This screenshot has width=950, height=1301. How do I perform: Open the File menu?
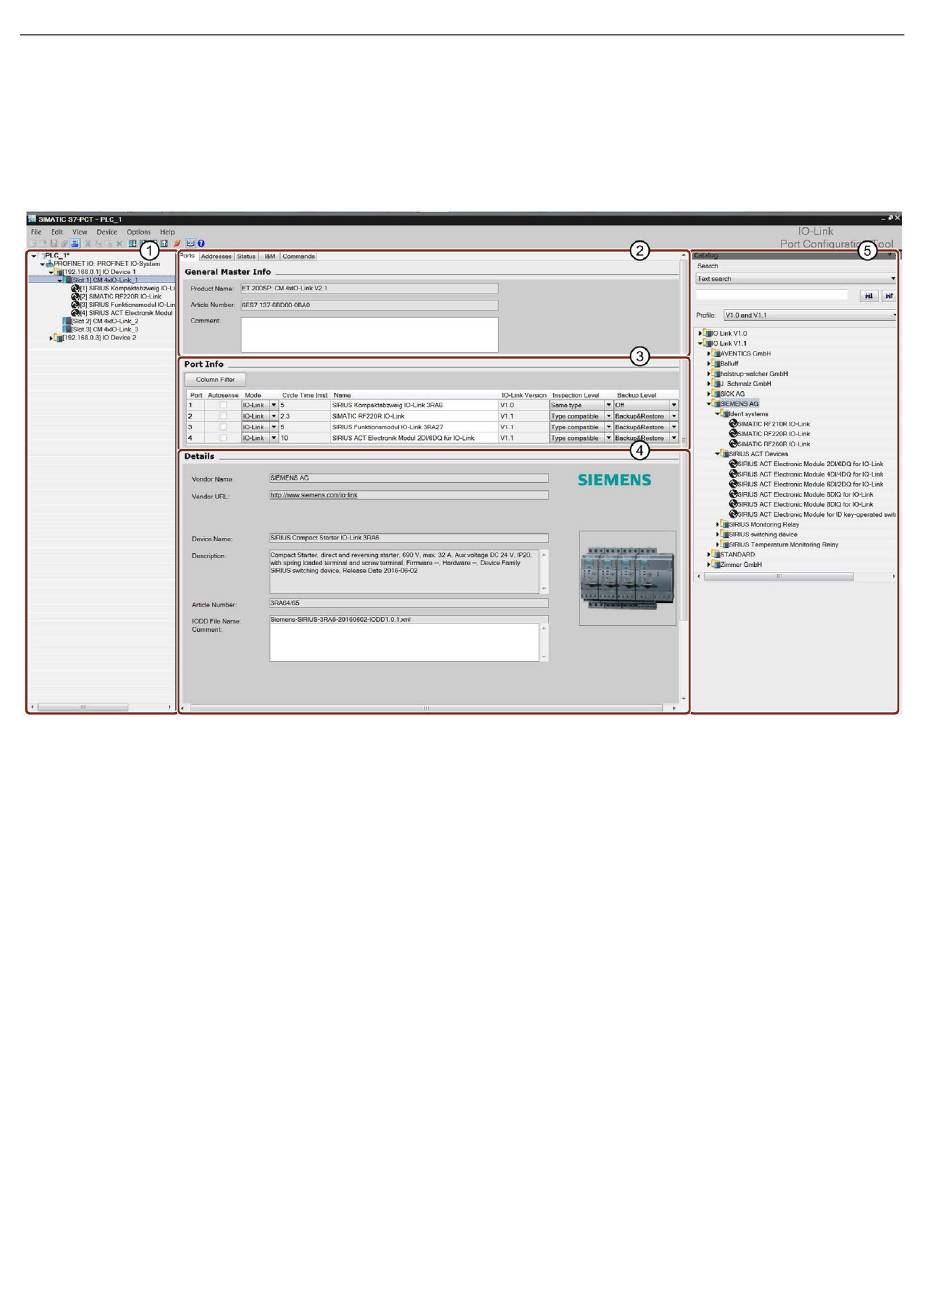36,232
